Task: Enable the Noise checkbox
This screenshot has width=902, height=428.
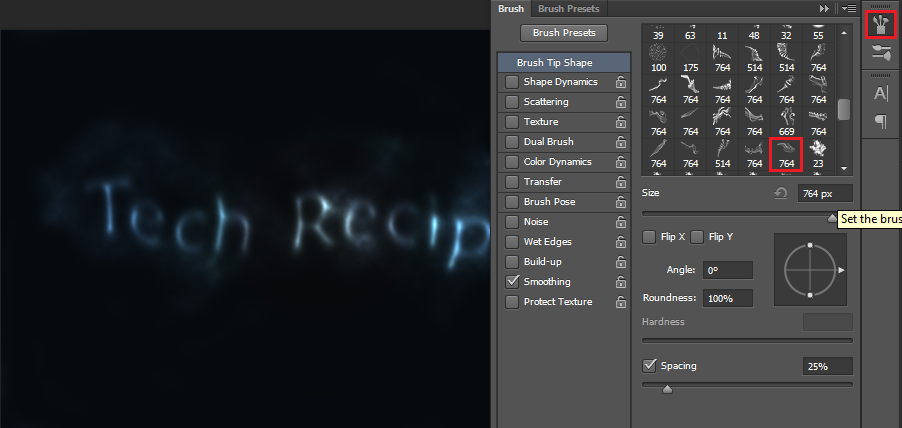Action: point(512,222)
